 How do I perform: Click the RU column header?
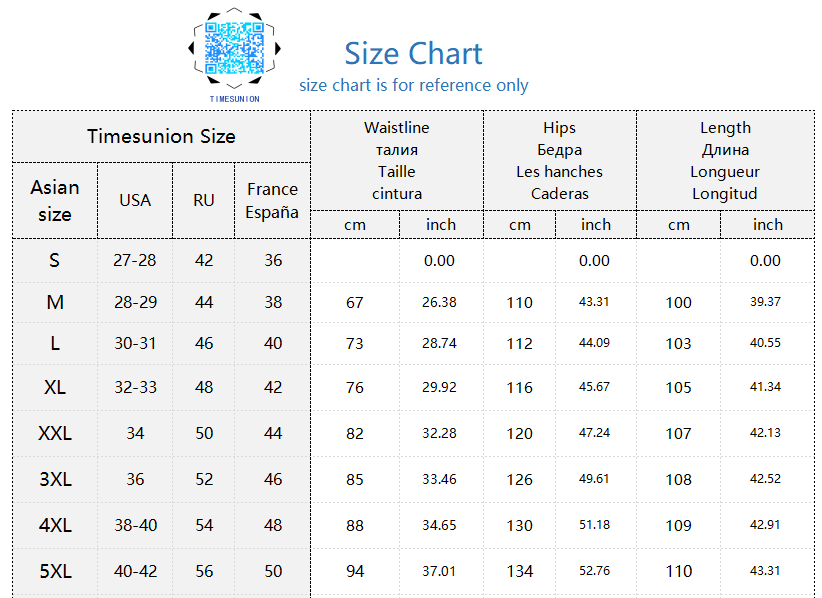(x=204, y=201)
